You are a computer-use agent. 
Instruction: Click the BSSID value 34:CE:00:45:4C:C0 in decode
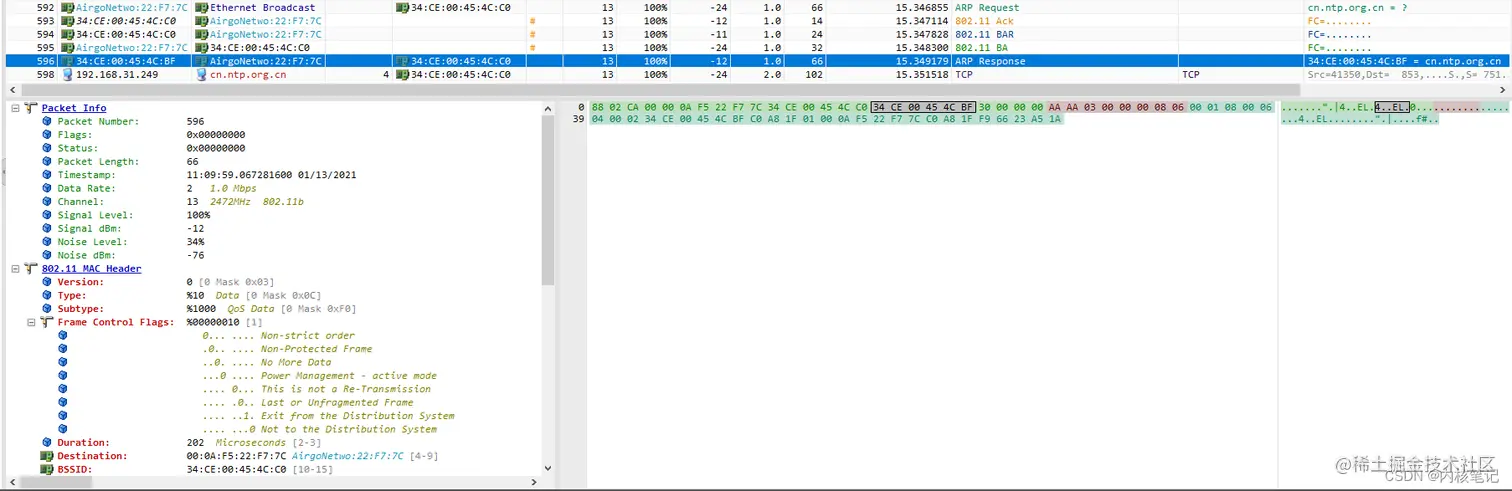click(236, 469)
